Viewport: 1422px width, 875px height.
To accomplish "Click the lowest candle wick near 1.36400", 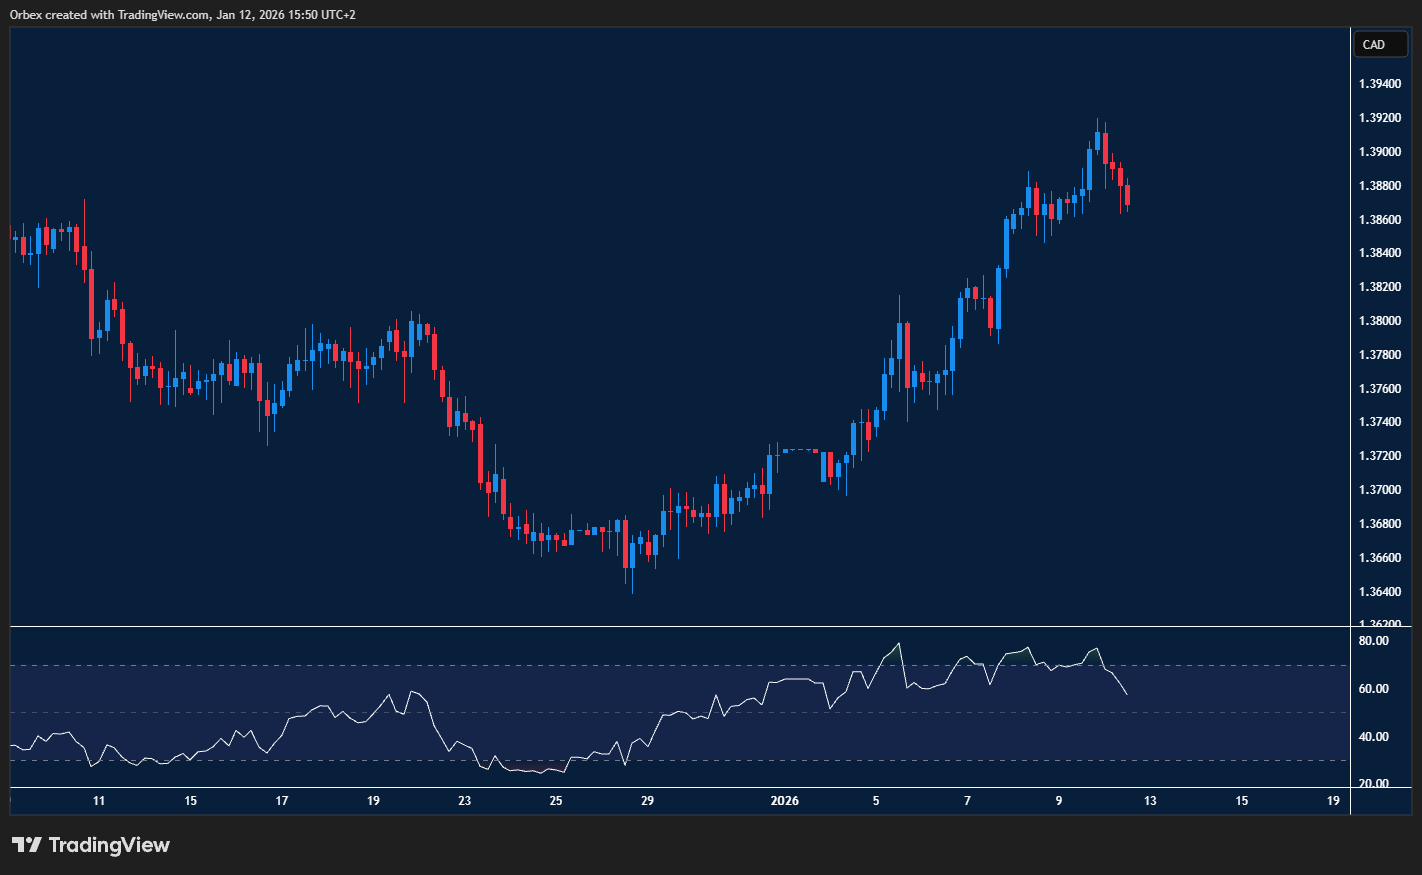I will (x=632, y=585).
